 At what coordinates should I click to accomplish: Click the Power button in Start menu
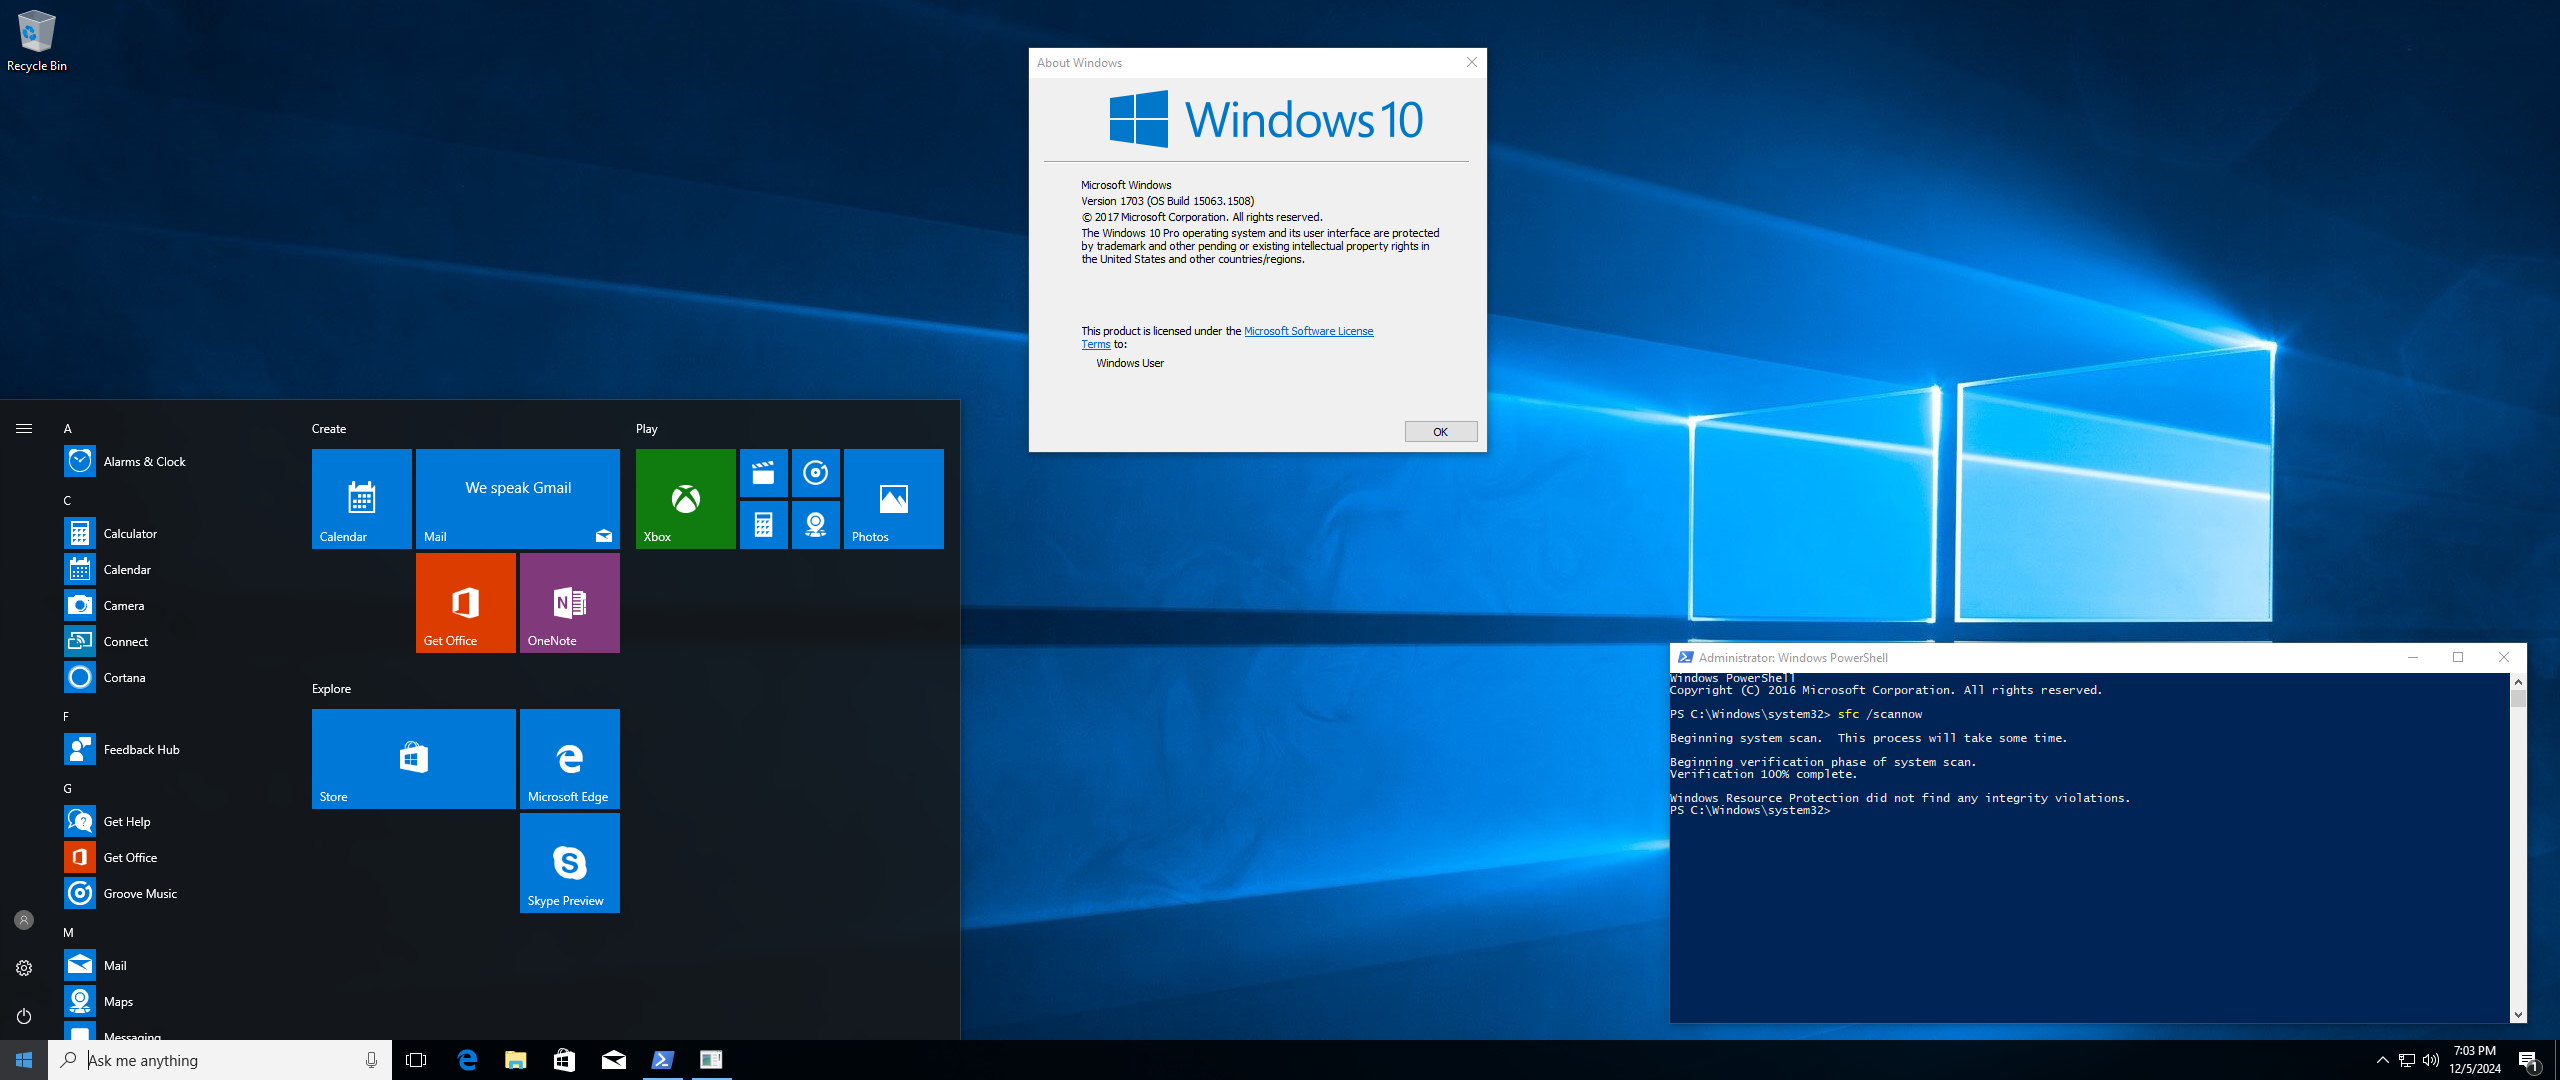pos(24,1016)
